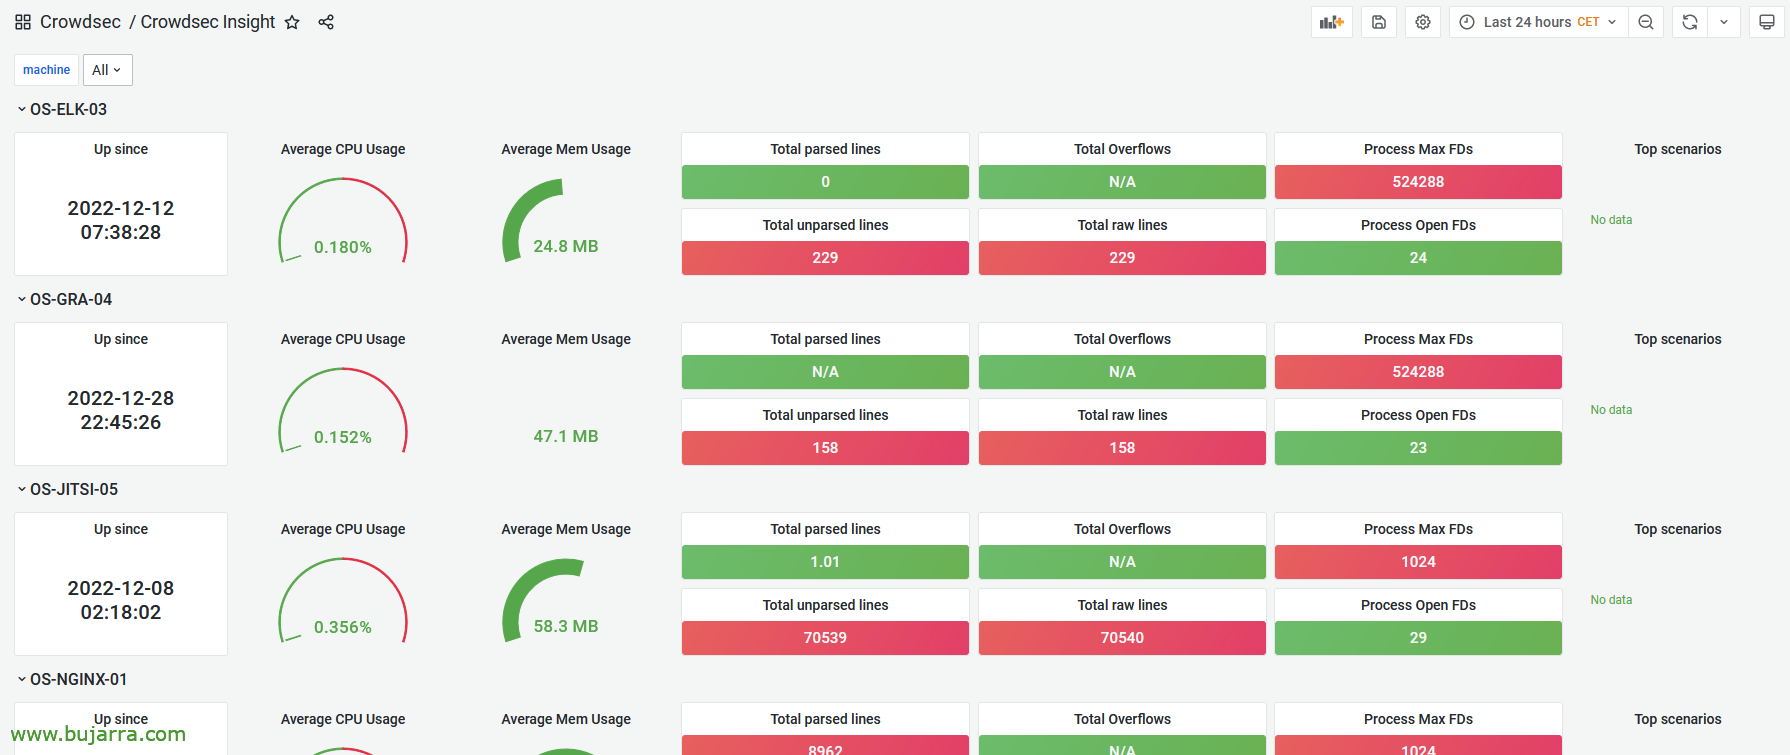Collapse the OS-GRA-04 row
This screenshot has width=1790, height=755.
[64, 299]
